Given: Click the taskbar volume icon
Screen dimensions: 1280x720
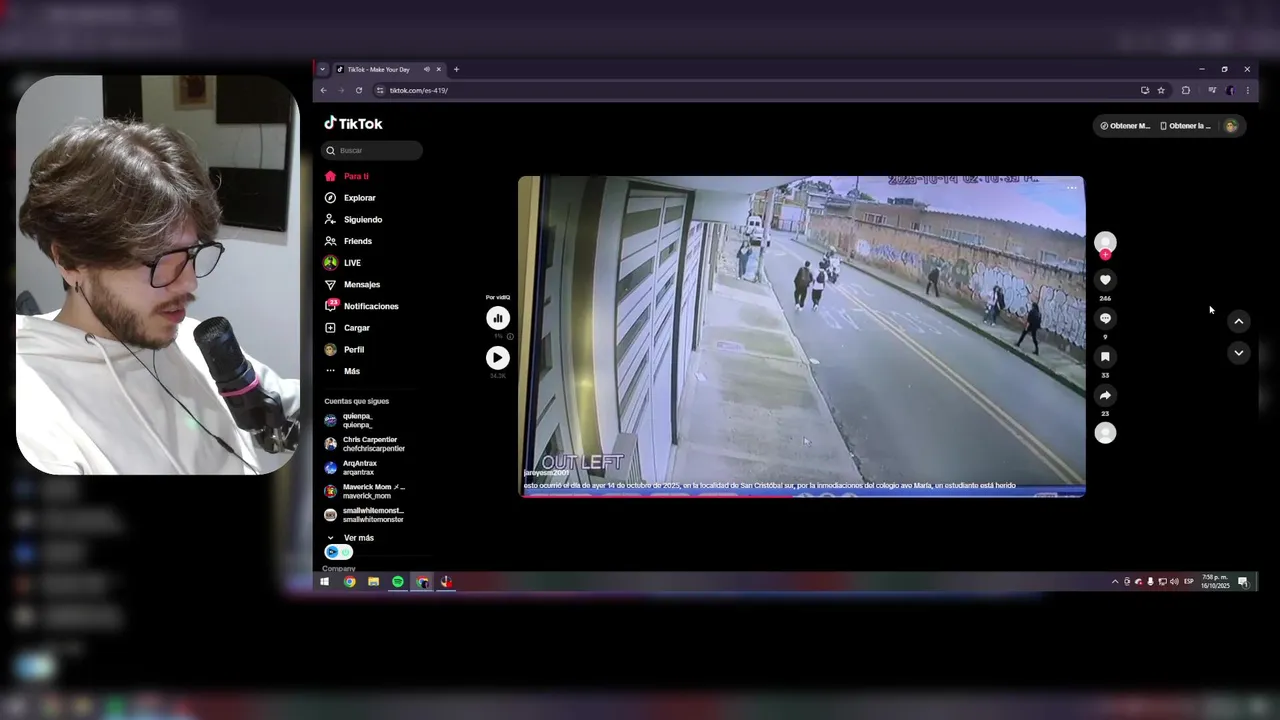Looking at the screenshot, I should pyautogui.click(x=1174, y=582).
